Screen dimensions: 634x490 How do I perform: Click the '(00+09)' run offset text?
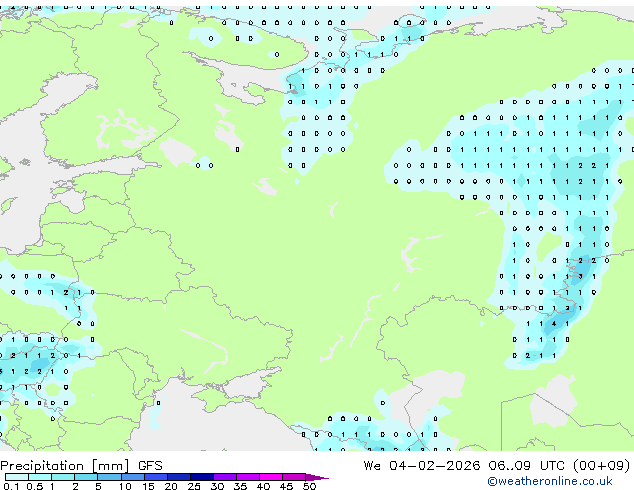(602, 466)
